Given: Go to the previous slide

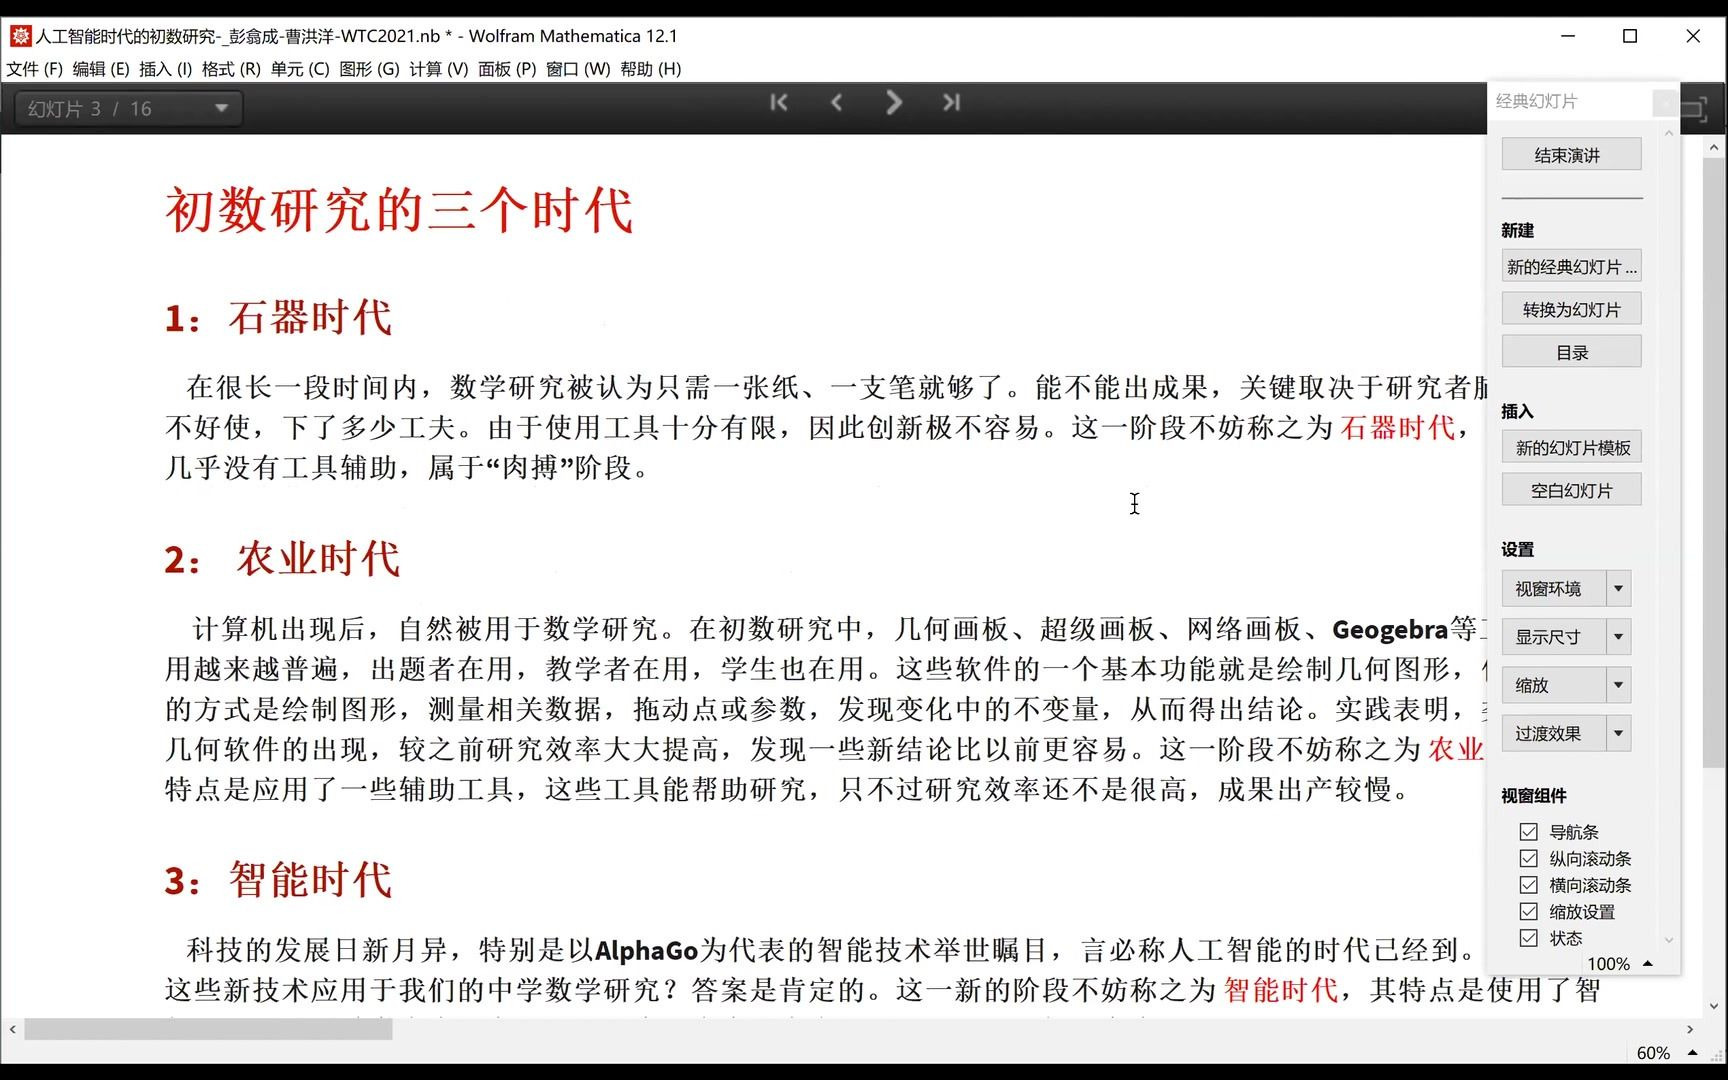Looking at the screenshot, I should [x=837, y=102].
